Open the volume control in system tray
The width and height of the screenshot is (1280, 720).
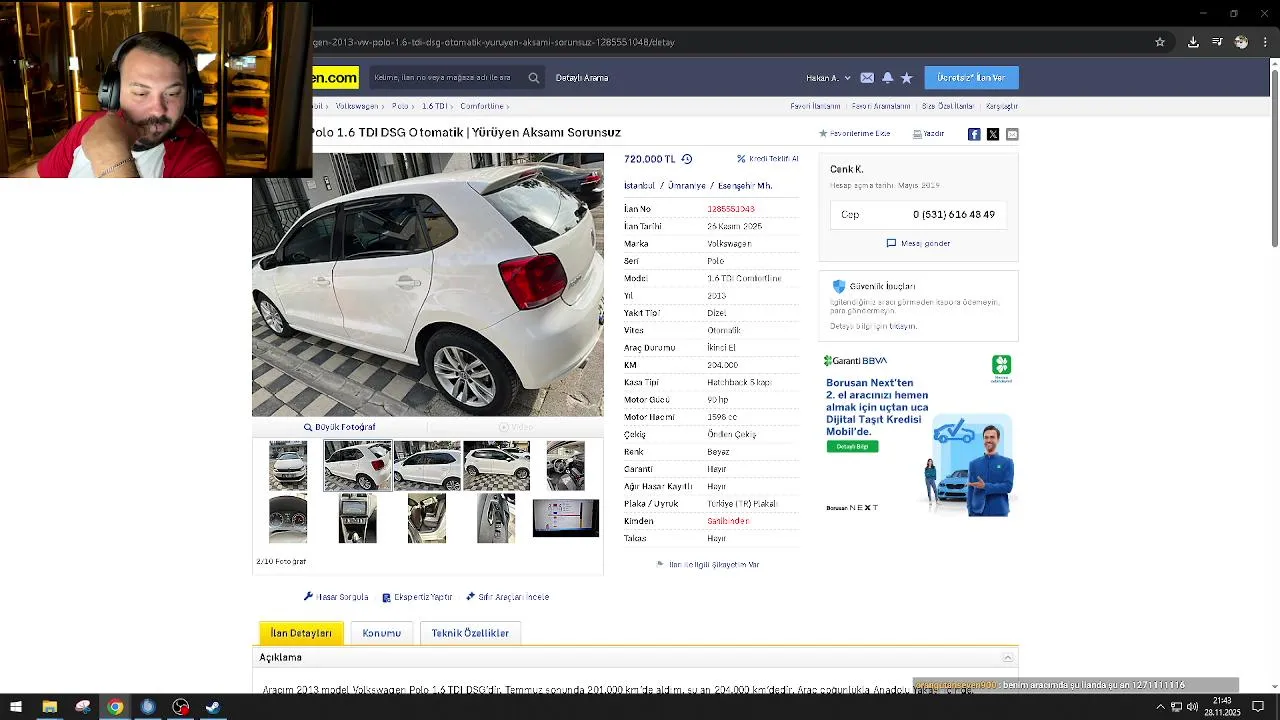pyautogui.click(x=1192, y=707)
